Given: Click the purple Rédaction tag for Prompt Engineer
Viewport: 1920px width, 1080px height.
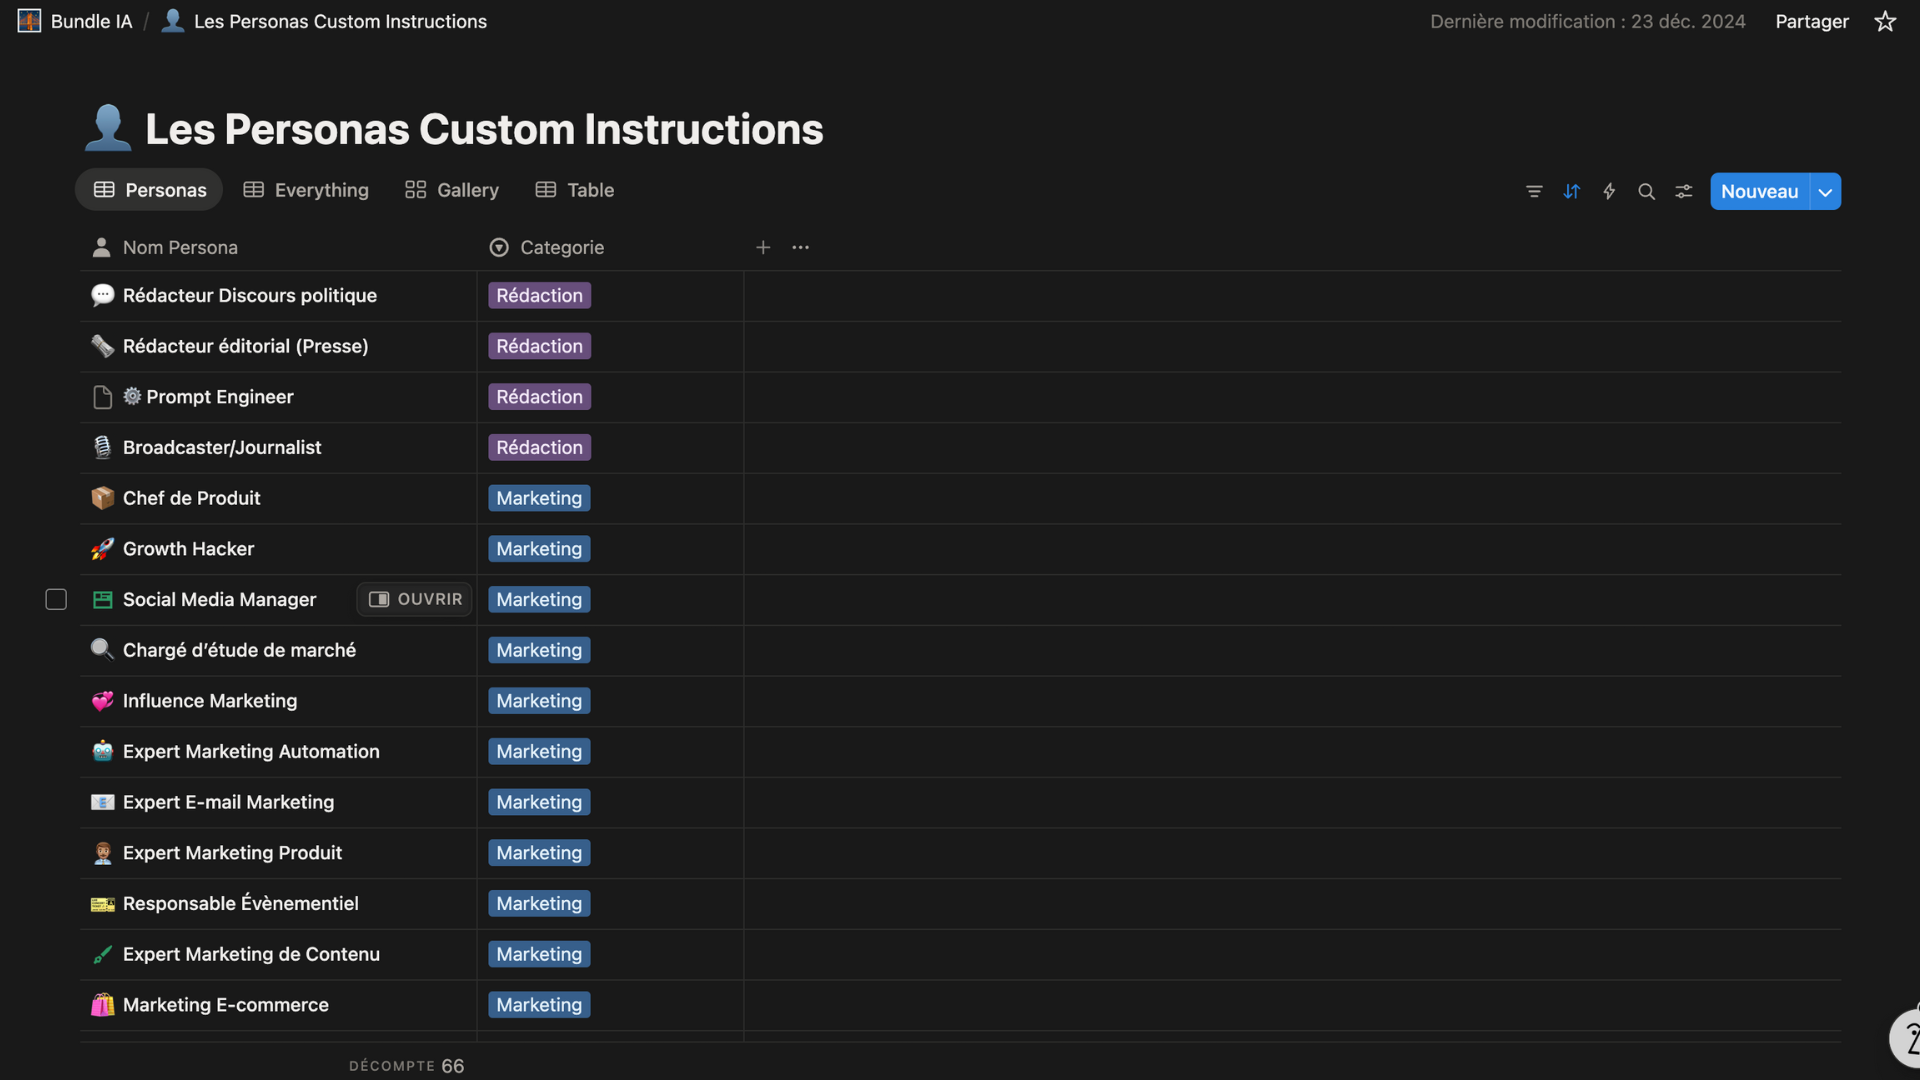Looking at the screenshot, I should (539, 397).
